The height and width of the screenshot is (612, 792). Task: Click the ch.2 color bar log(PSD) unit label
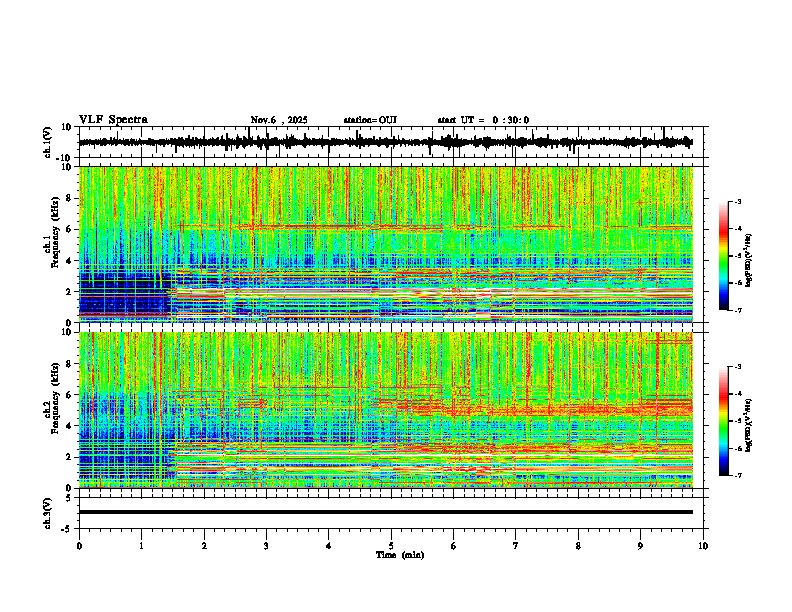[x=748, y=425]
